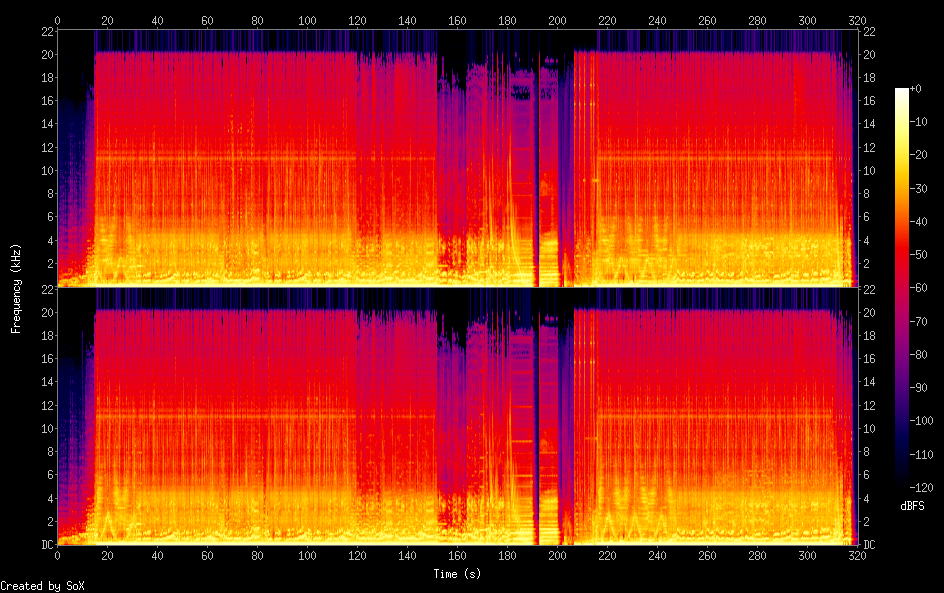944x593 pixels.
Task: Select the "Frequency (kHz)" axis title
Action: pyautogui.click(x=16, y=289)
